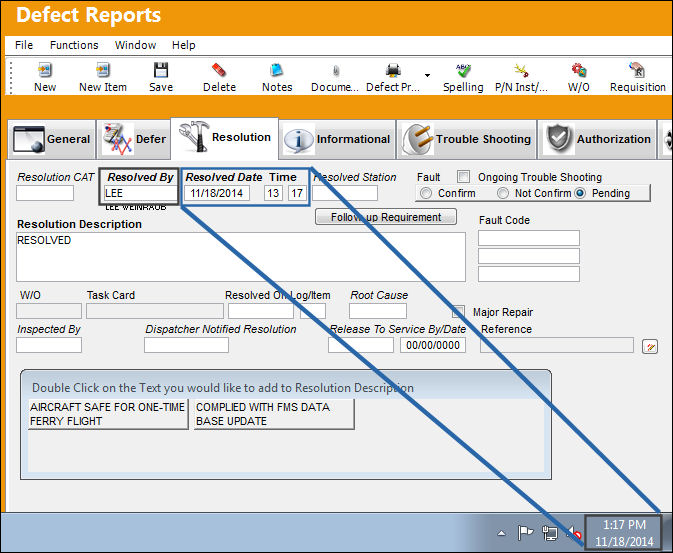
Task: Click the New toolbar icon
Action: point(45,70)
